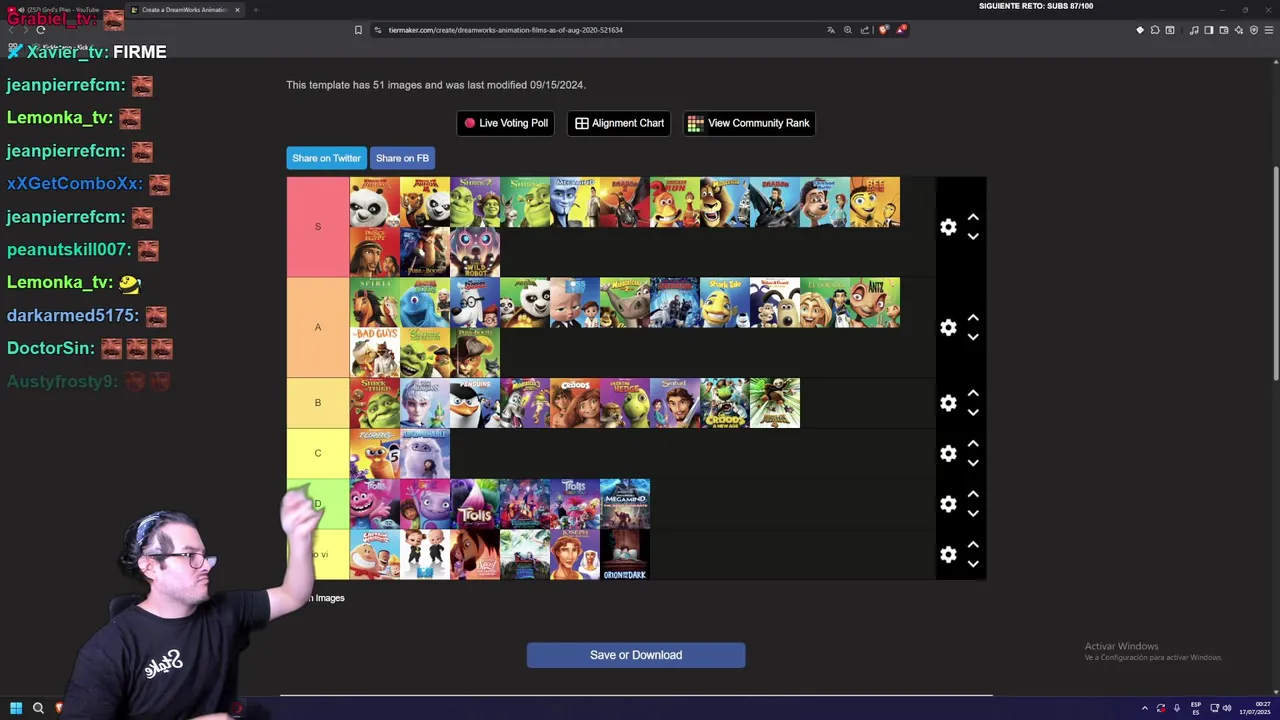This screenshot has width=1280, height=720.
Task: Open Brave Shields icon
Action: point(883,30)
